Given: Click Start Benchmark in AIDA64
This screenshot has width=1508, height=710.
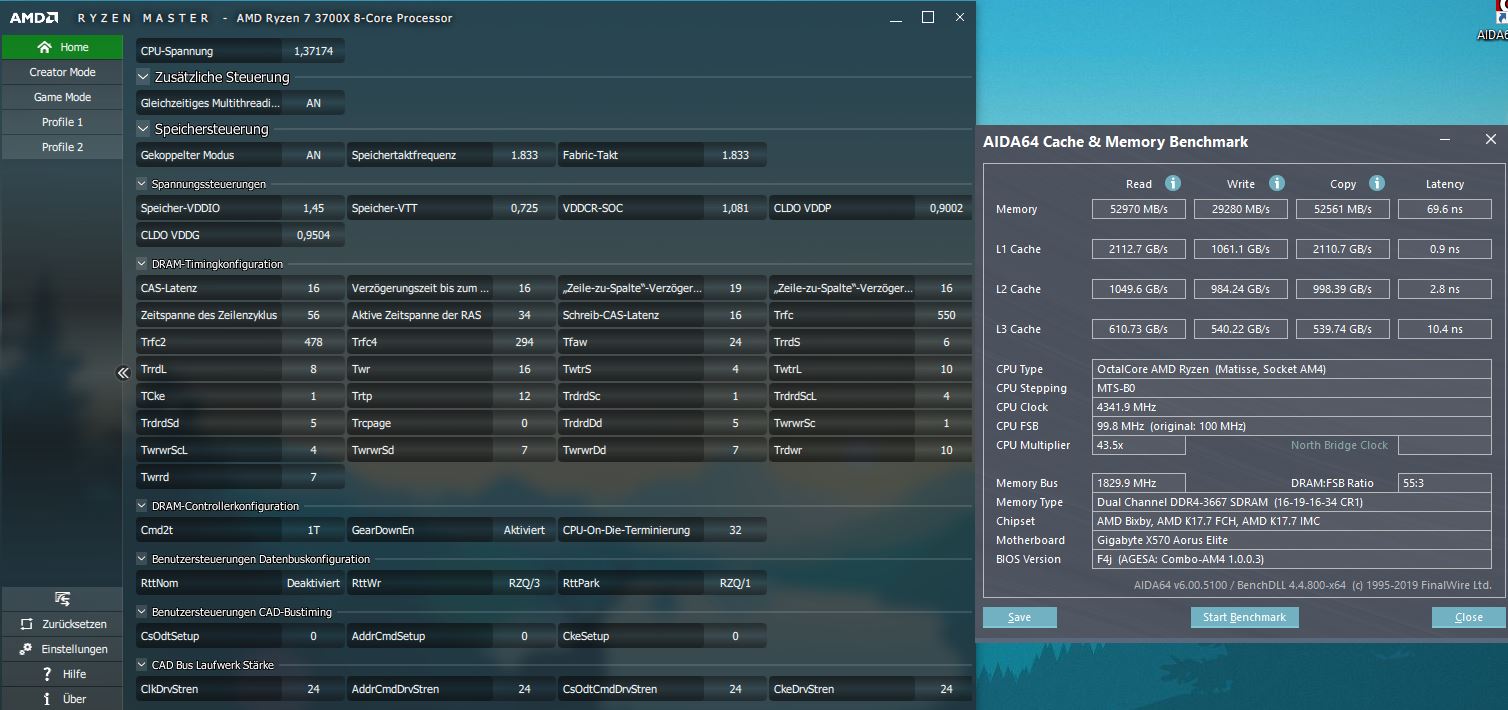Looking at the screenshot, I should 1244,617.
